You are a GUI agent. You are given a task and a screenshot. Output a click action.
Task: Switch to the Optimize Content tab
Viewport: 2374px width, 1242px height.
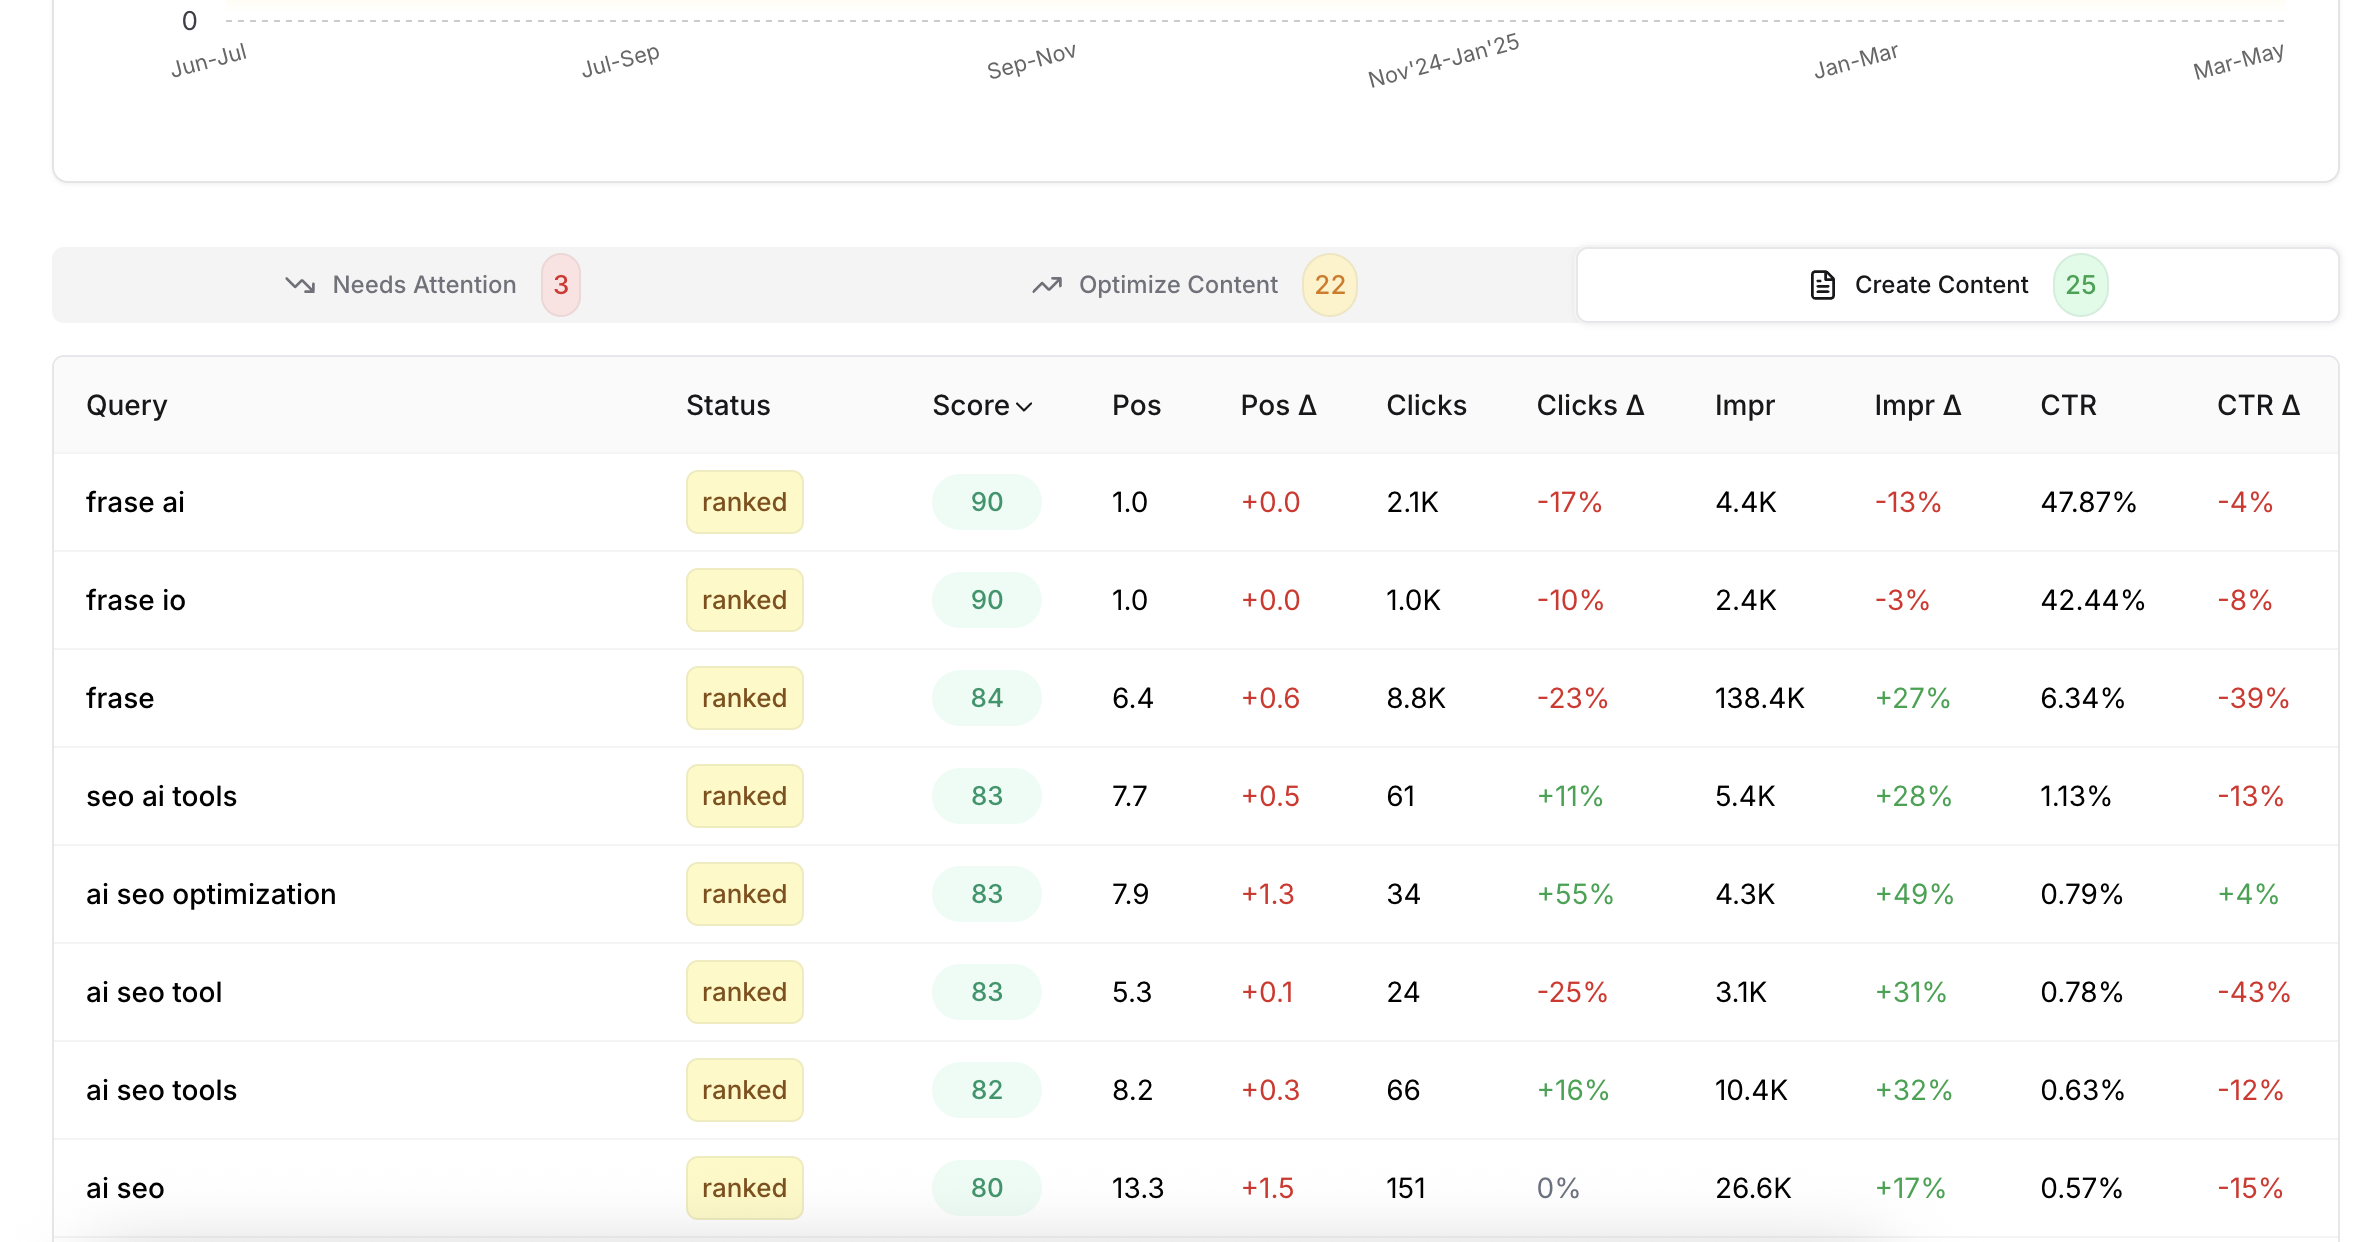click(1195, 285)
